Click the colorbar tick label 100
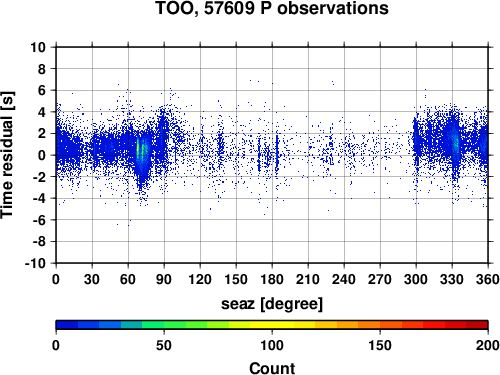The image size is (500, 375). (272, 345)
